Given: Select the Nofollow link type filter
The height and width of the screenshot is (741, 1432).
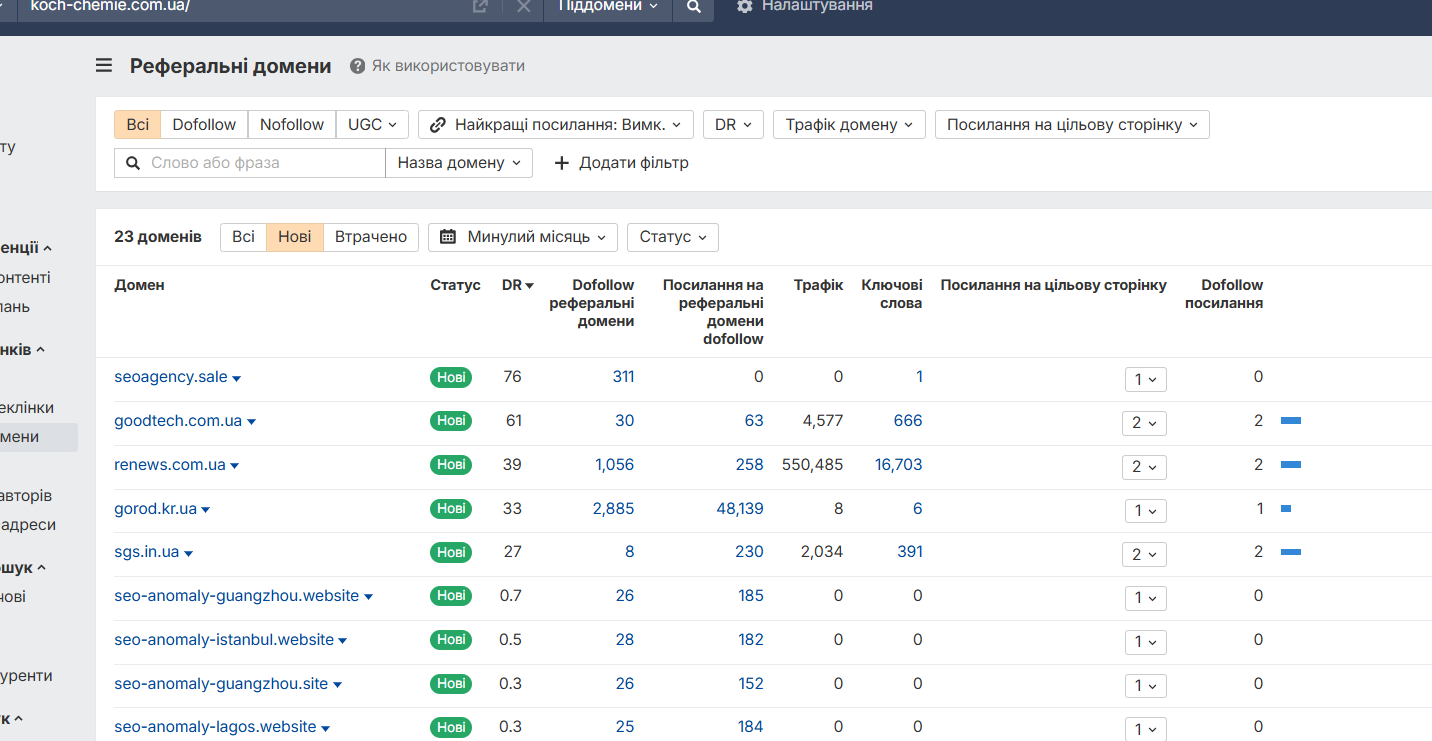Looking at the screenshot, I should pyautogui.click(x=292, y=125).
